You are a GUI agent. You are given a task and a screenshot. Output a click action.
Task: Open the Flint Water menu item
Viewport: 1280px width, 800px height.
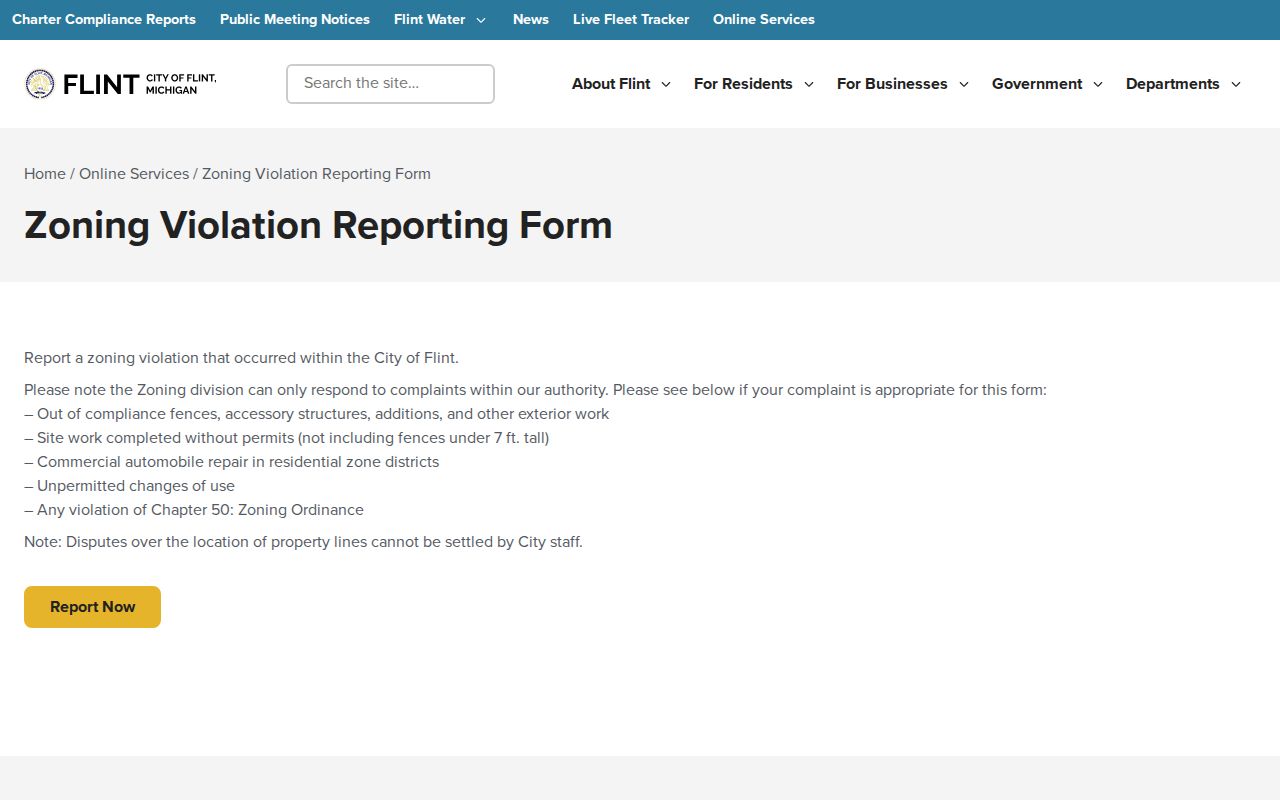pos(430,19)
